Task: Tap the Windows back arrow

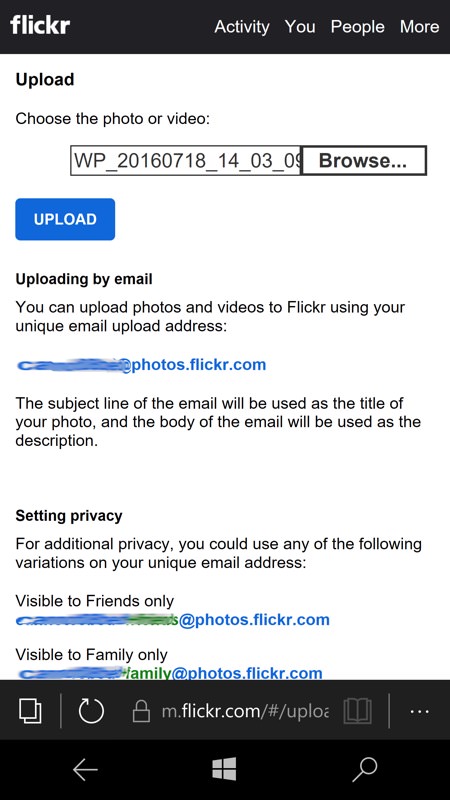Action: (x=85, y=769)
